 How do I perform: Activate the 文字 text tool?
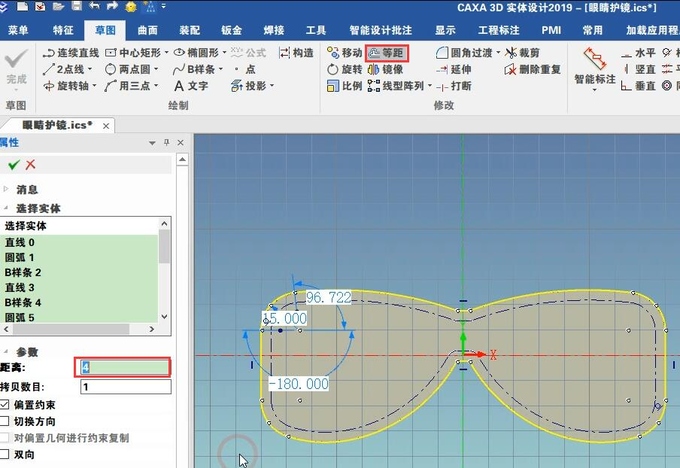191,86
